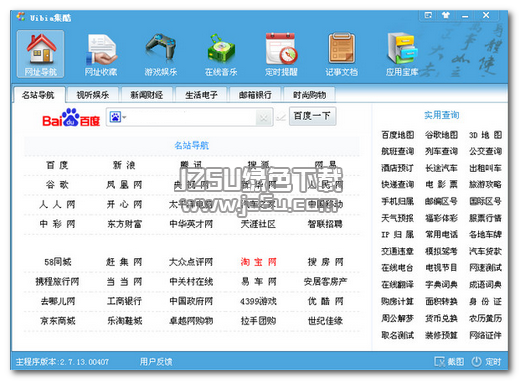Click the 定时 power timer icon
The height and width of the screenshot is (381, 519).
486,362
